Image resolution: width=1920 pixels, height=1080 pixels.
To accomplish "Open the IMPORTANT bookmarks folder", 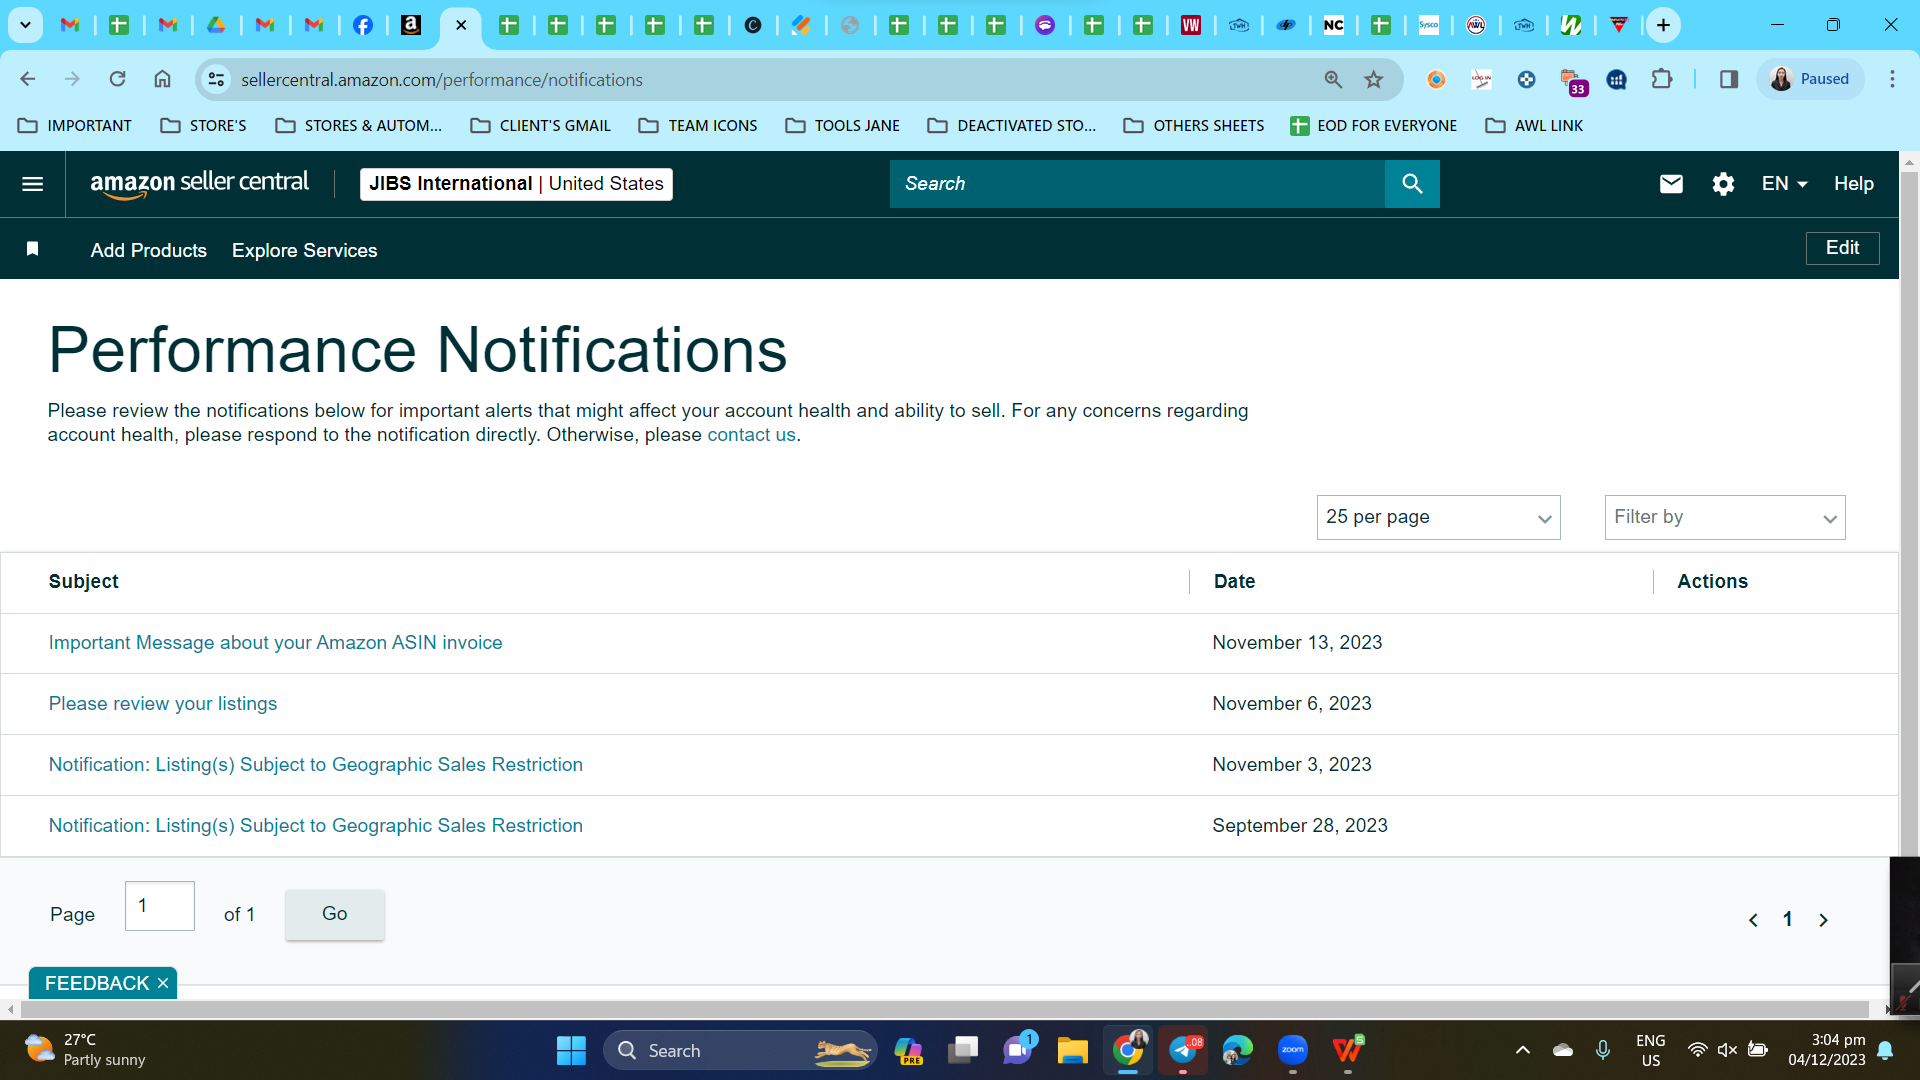I will point(75,126).
